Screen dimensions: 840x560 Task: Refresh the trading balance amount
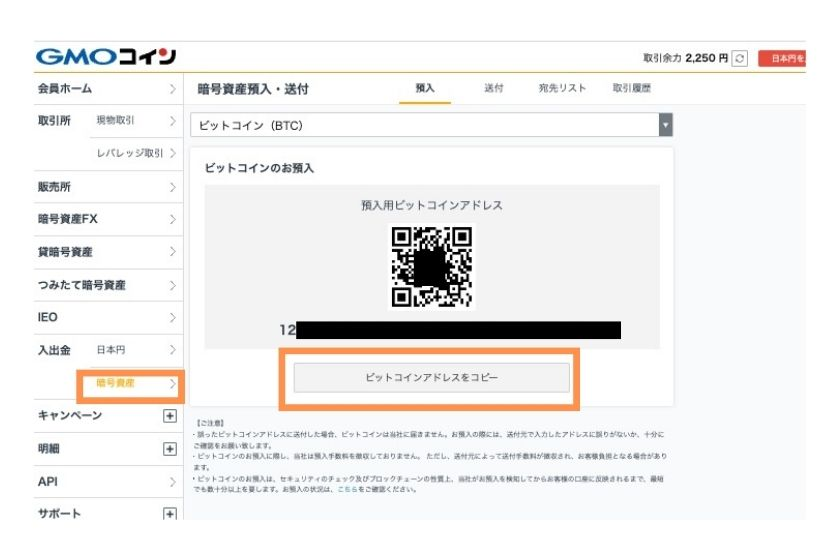(740, 58)
